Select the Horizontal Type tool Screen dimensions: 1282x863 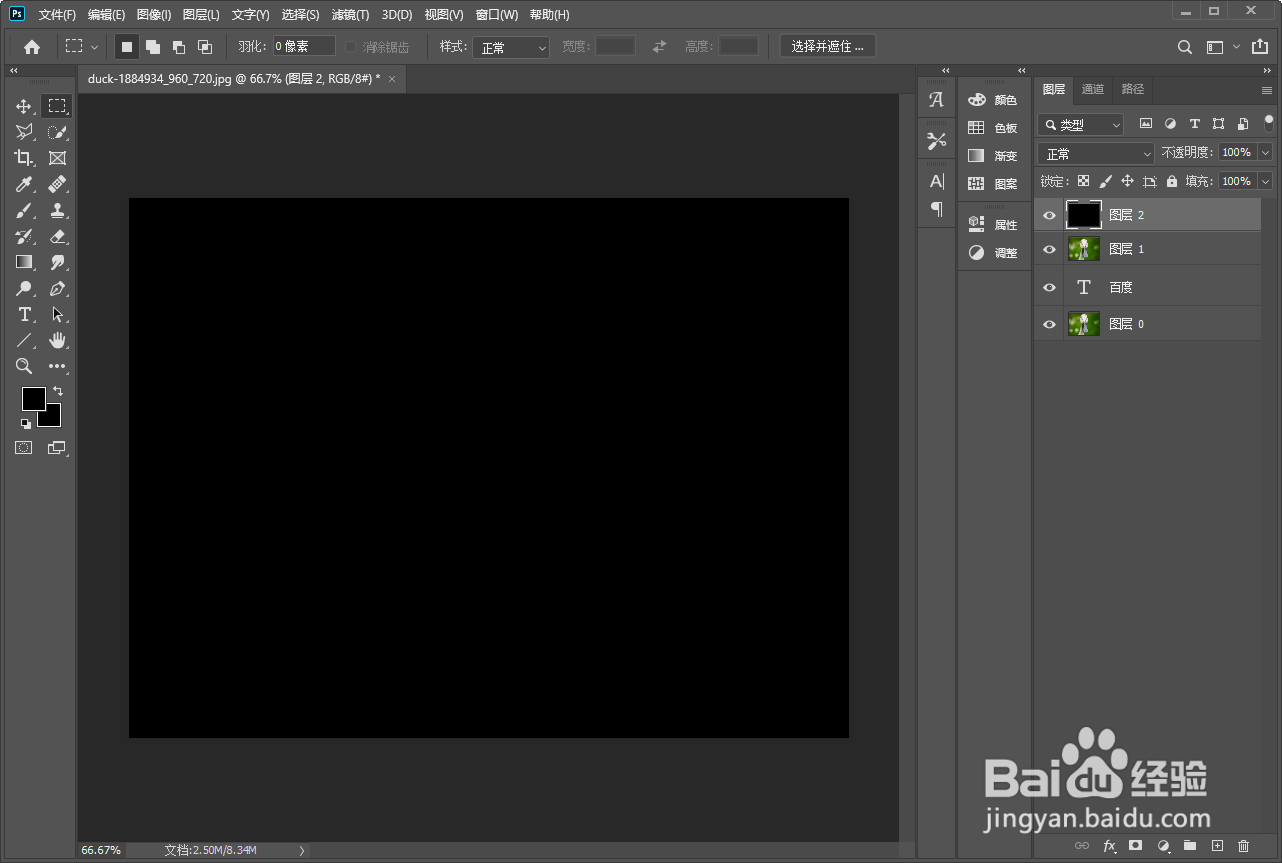(x=24, y=314)
